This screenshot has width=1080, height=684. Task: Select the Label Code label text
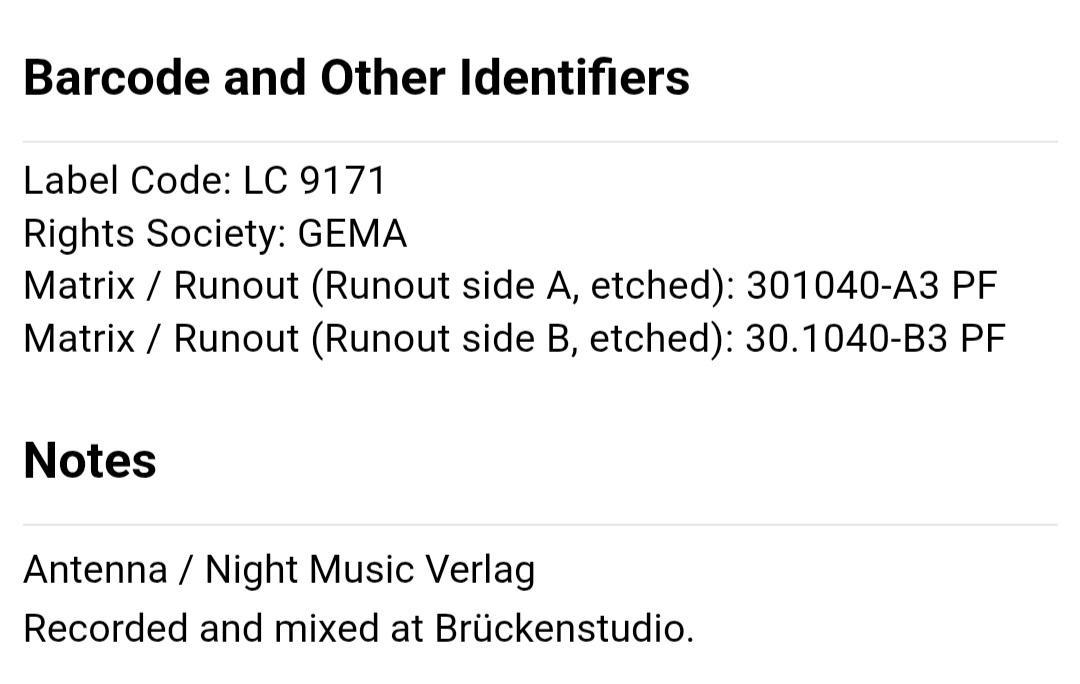coord(127,181)
